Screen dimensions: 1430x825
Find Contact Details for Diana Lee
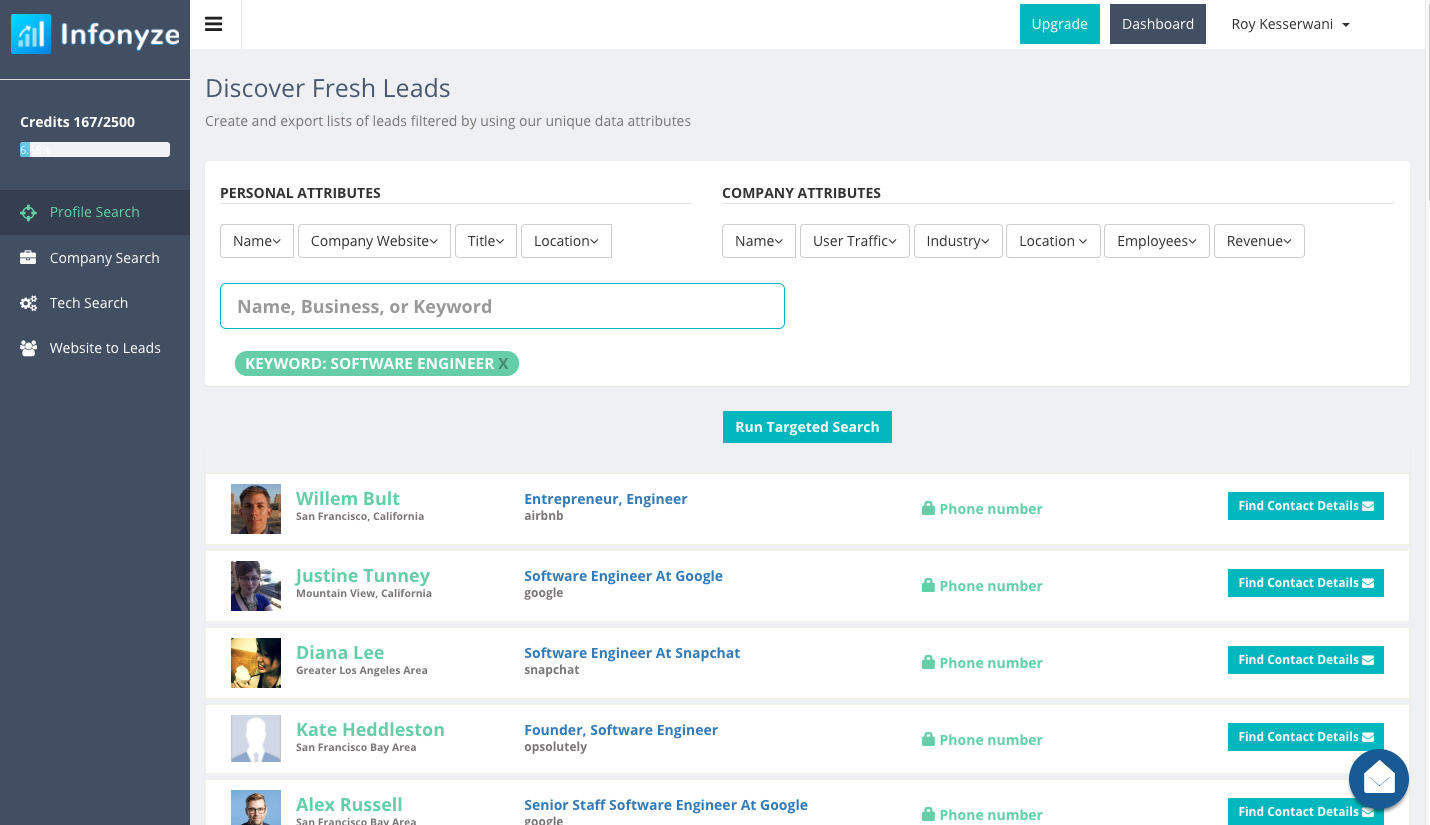point(1306,660)
